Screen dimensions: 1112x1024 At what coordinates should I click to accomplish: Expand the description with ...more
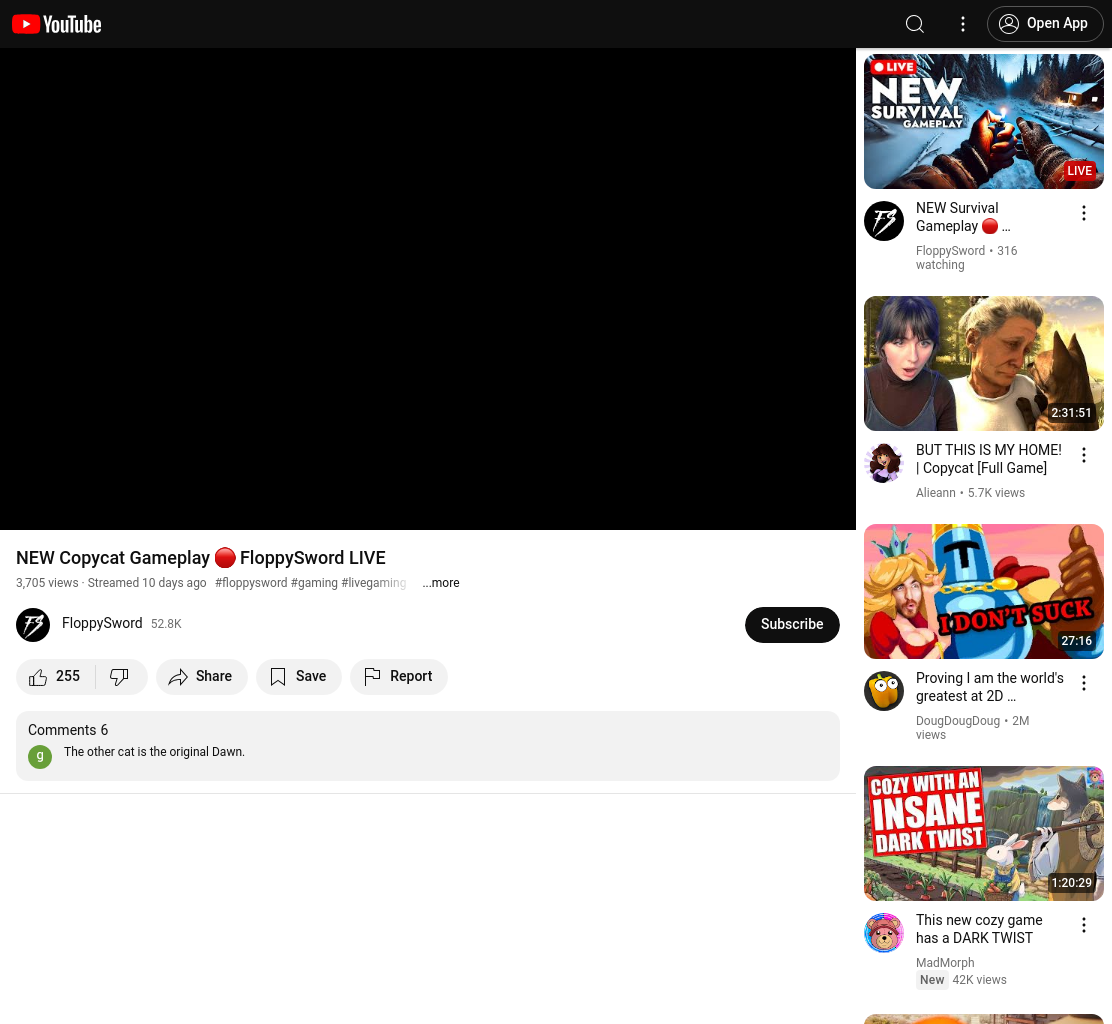pyautogui.click(x=440, y=583)
